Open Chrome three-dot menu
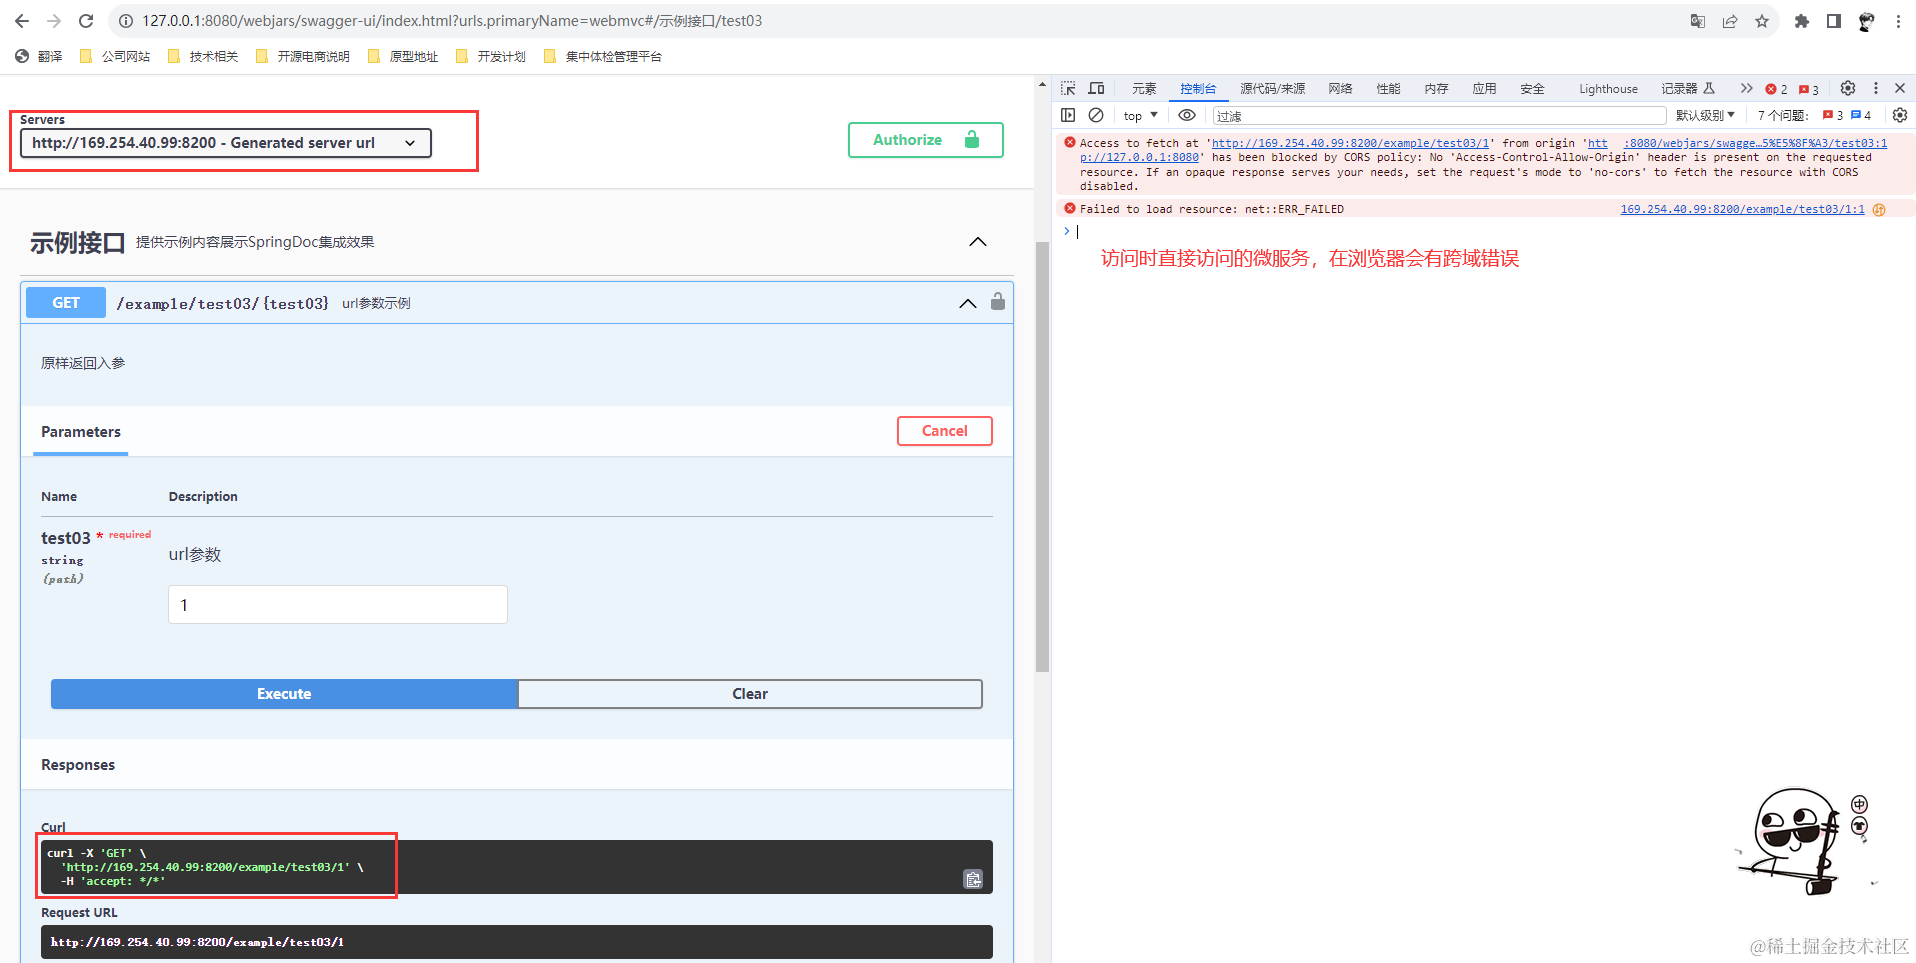Viewport: 1916px width, 963px height. [1898, 21]
